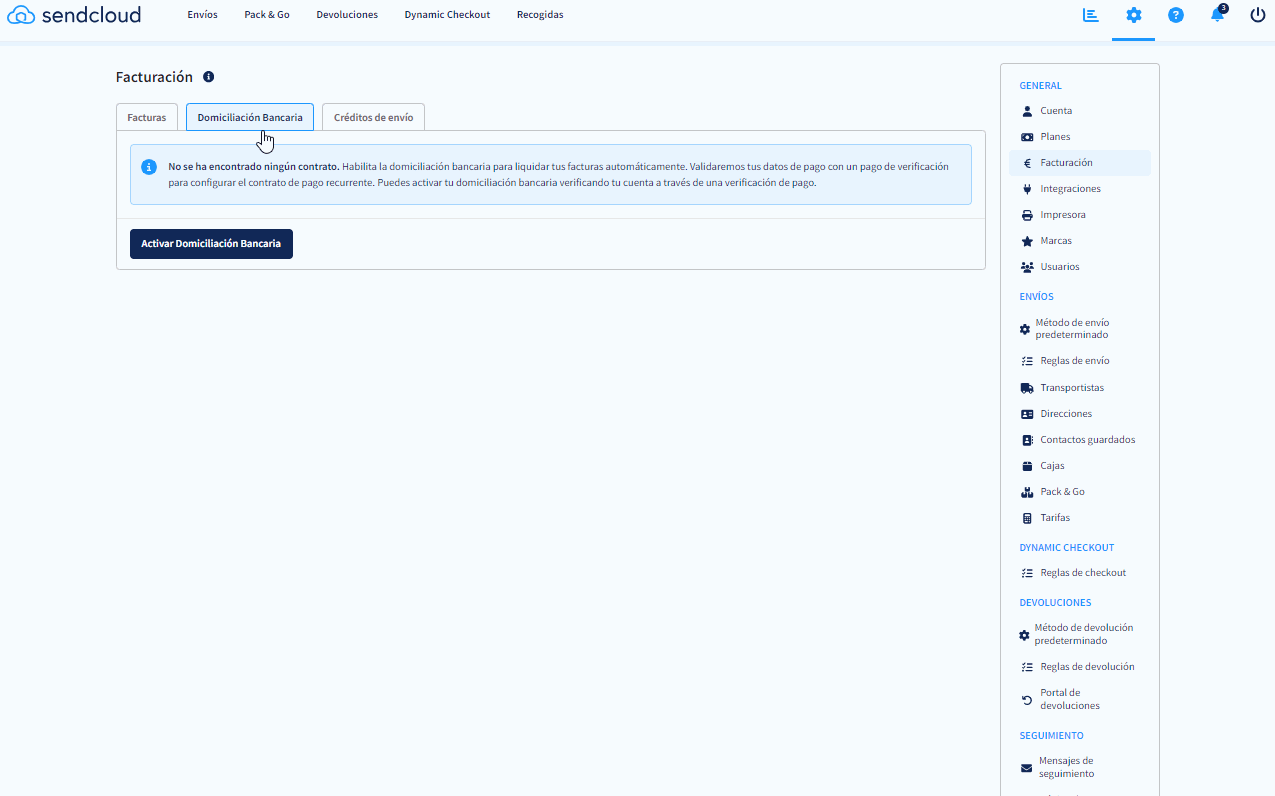
Task: Click the euro icon beside Facturación
Action: point(1027,163)
